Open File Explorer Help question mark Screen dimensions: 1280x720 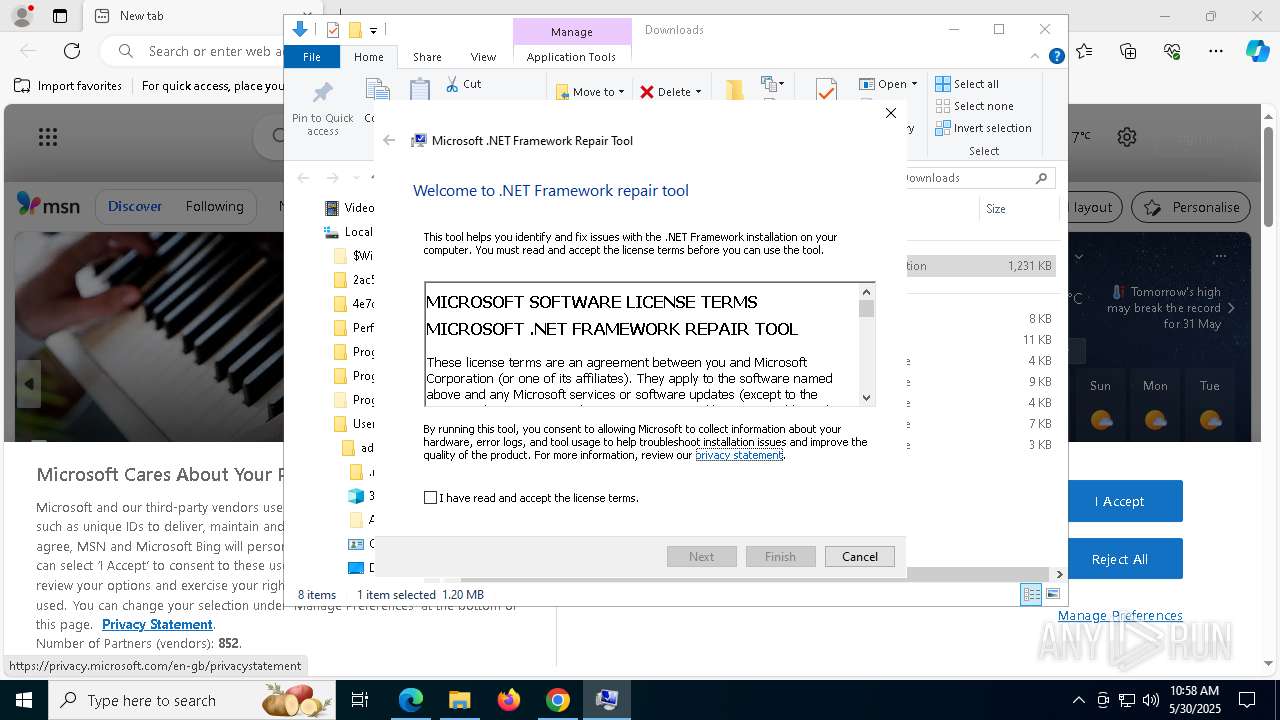point(1056,57)
